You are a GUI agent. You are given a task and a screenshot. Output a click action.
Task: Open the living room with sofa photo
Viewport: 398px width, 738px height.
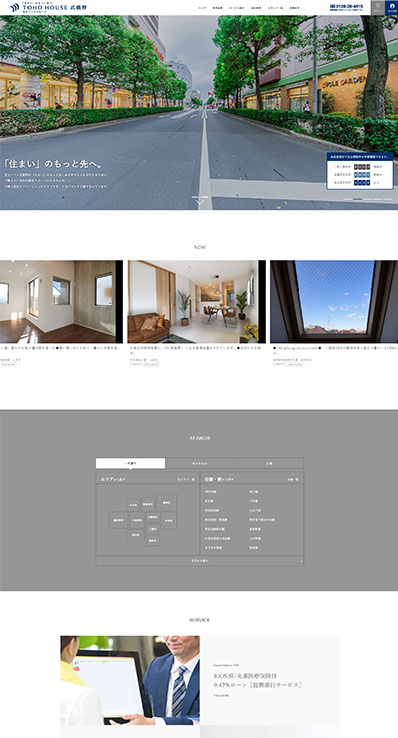(x=197, y=302)
